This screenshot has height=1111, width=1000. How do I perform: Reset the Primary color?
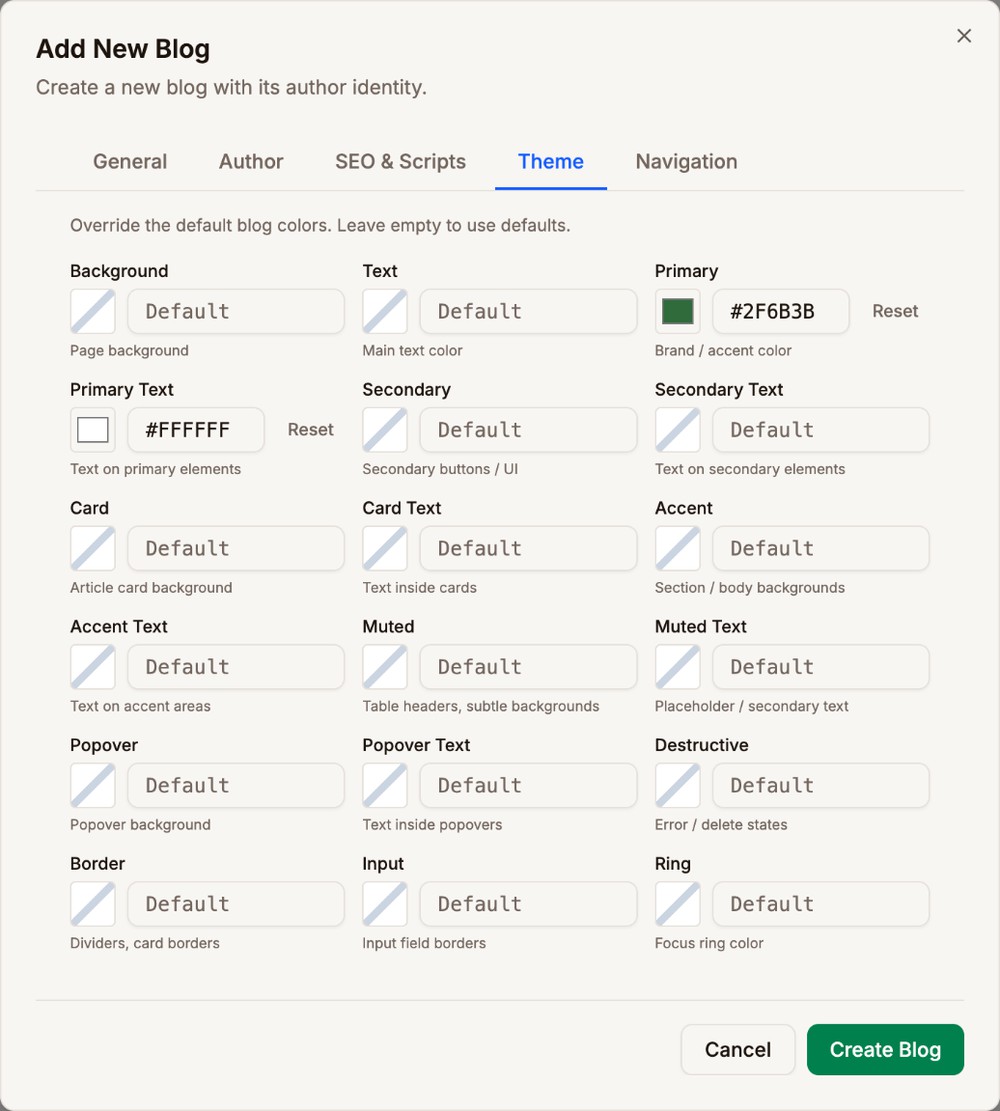click(x=895, y=311)
